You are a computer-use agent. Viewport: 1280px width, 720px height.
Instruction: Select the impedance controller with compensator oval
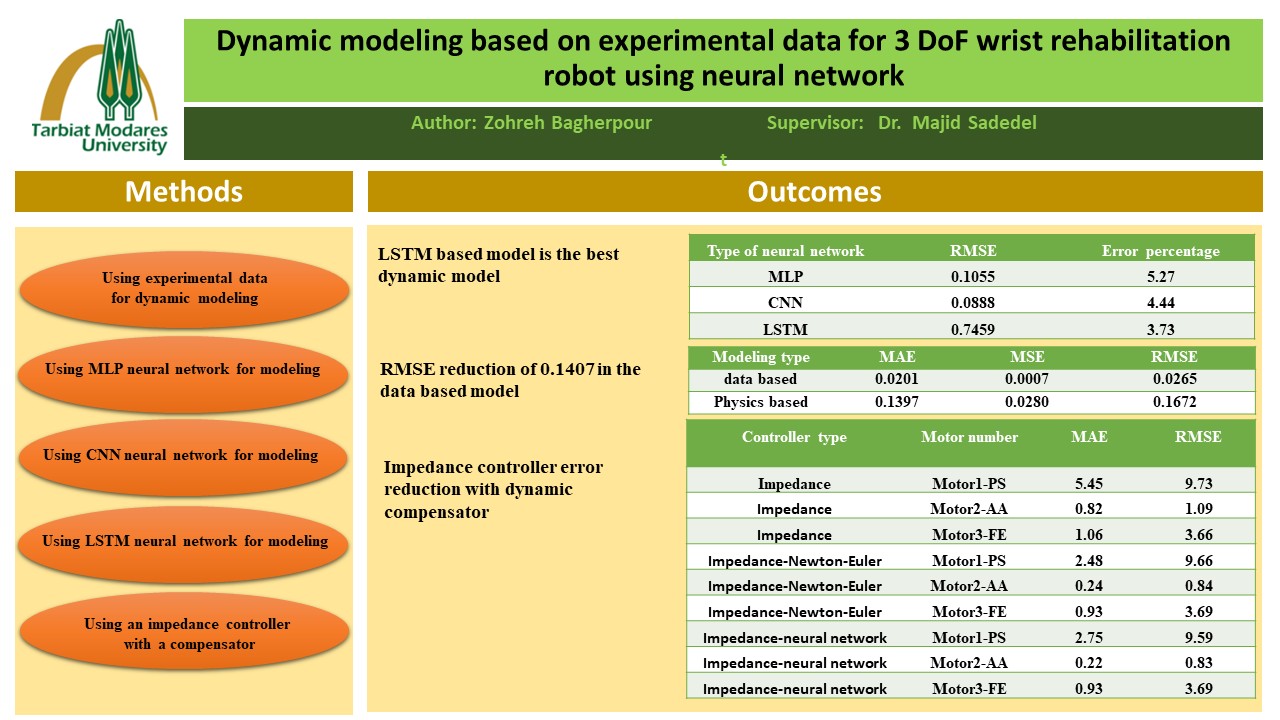(x=186, y=634)
